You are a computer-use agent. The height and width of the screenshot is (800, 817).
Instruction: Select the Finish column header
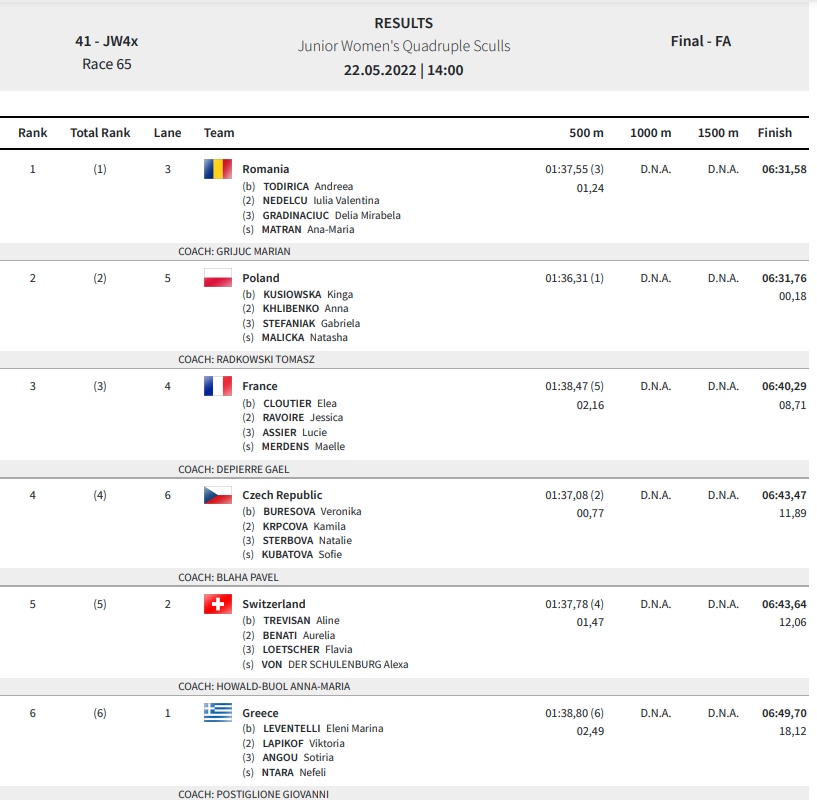point(774,133)
